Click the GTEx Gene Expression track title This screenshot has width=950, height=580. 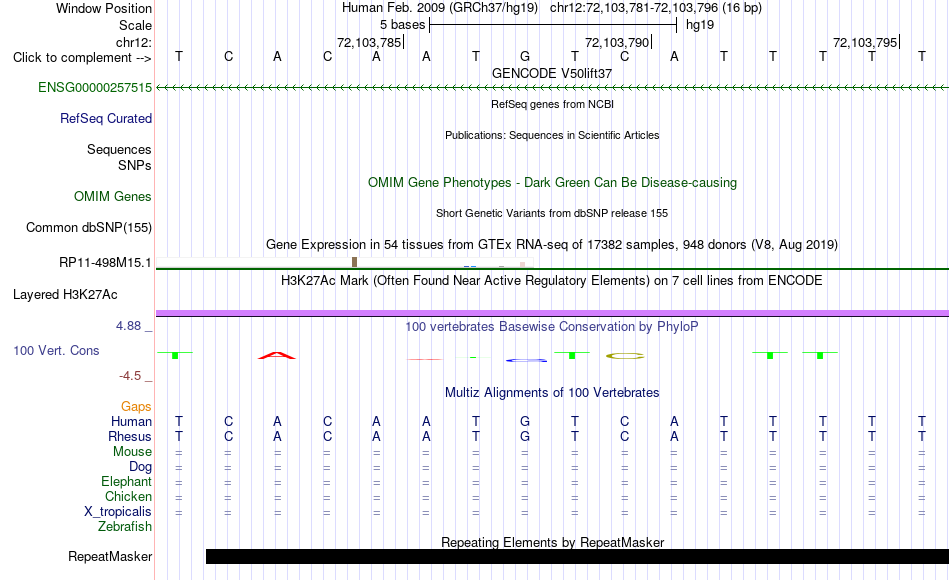pos(552,245)
